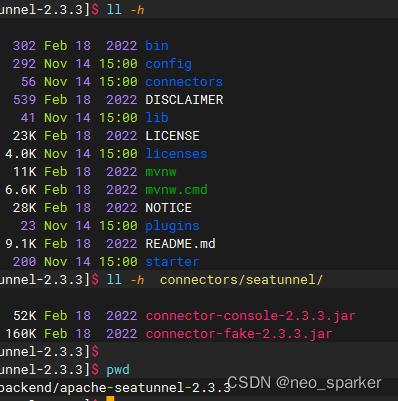The image size is (398, 401).
Task: Select the LICENSE file name
Action: pyautogui.click(x=172, y=136)
